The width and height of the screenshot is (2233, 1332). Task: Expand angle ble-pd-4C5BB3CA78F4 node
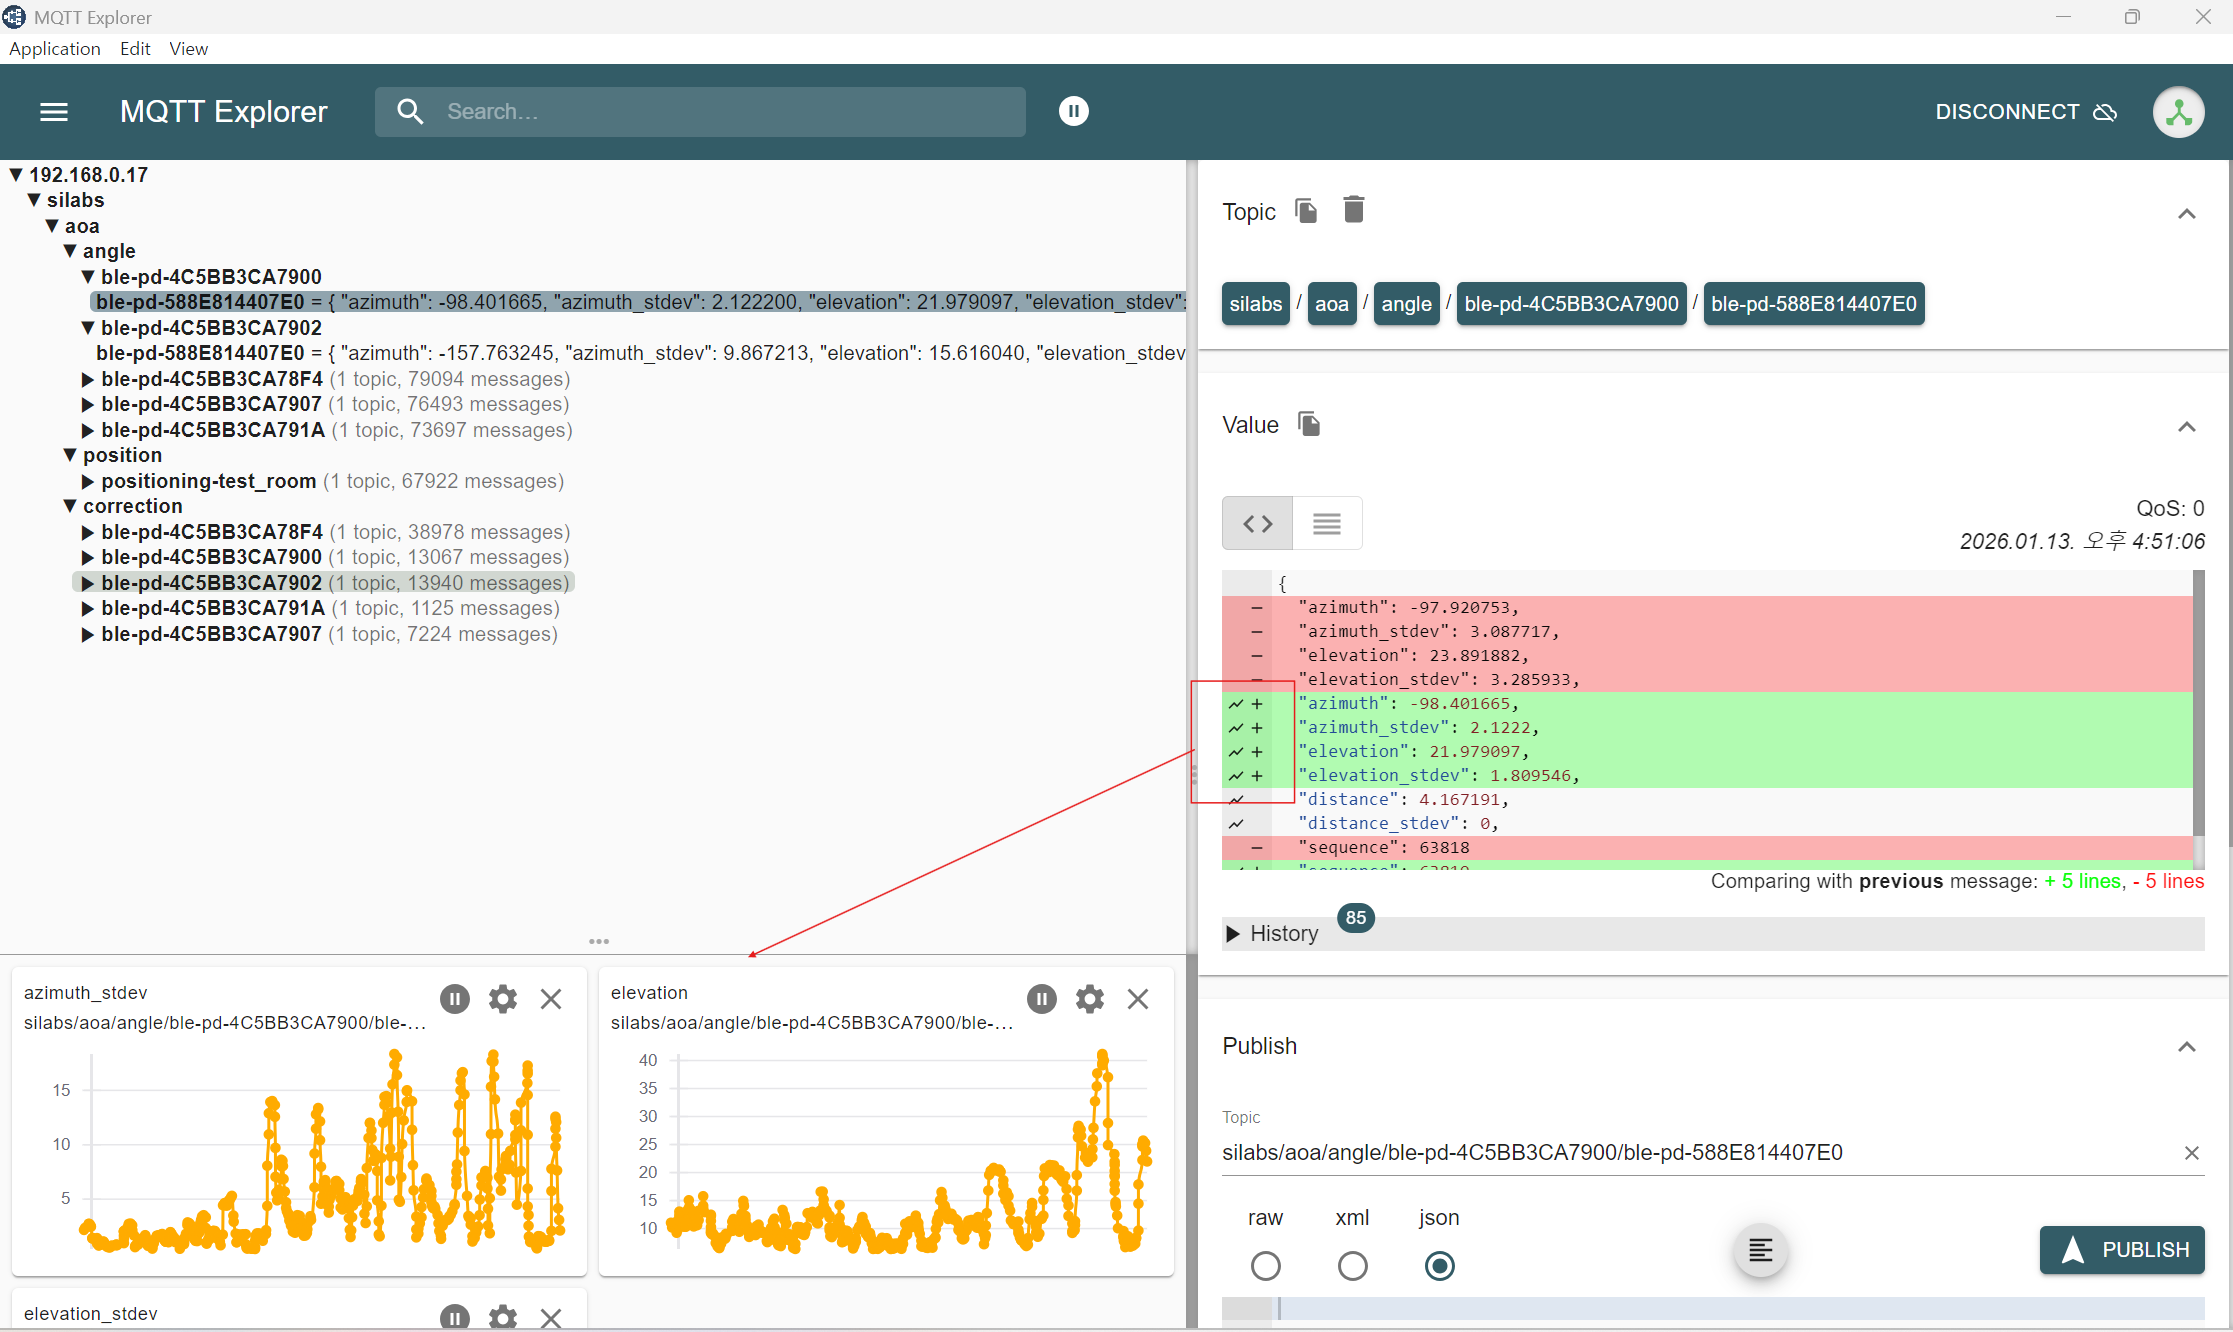pyautogui.click(x=88, y=379)
